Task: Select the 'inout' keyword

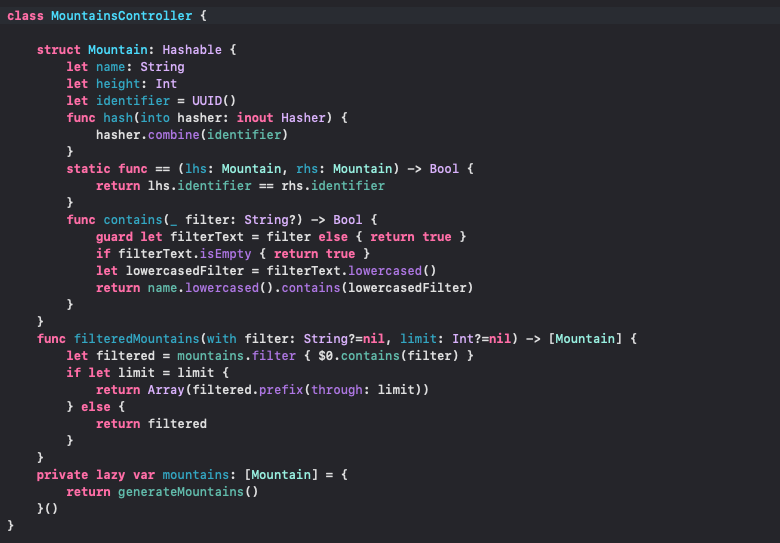Action: [x=255, y=117]
